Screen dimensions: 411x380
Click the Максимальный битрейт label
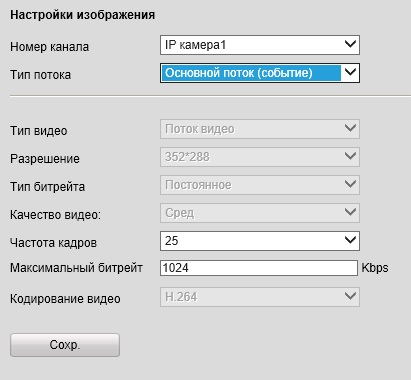76,268
